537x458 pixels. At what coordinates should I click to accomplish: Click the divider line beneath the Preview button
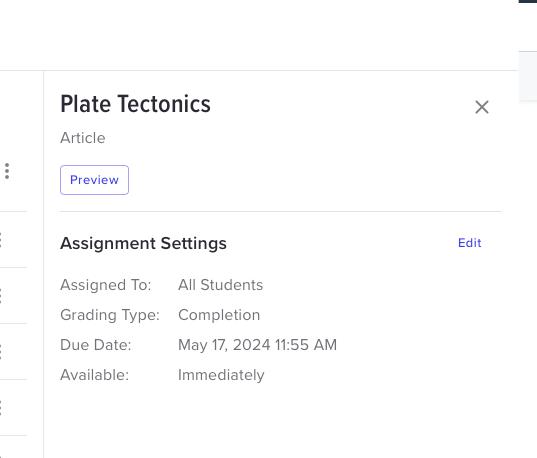pos(281,211)
